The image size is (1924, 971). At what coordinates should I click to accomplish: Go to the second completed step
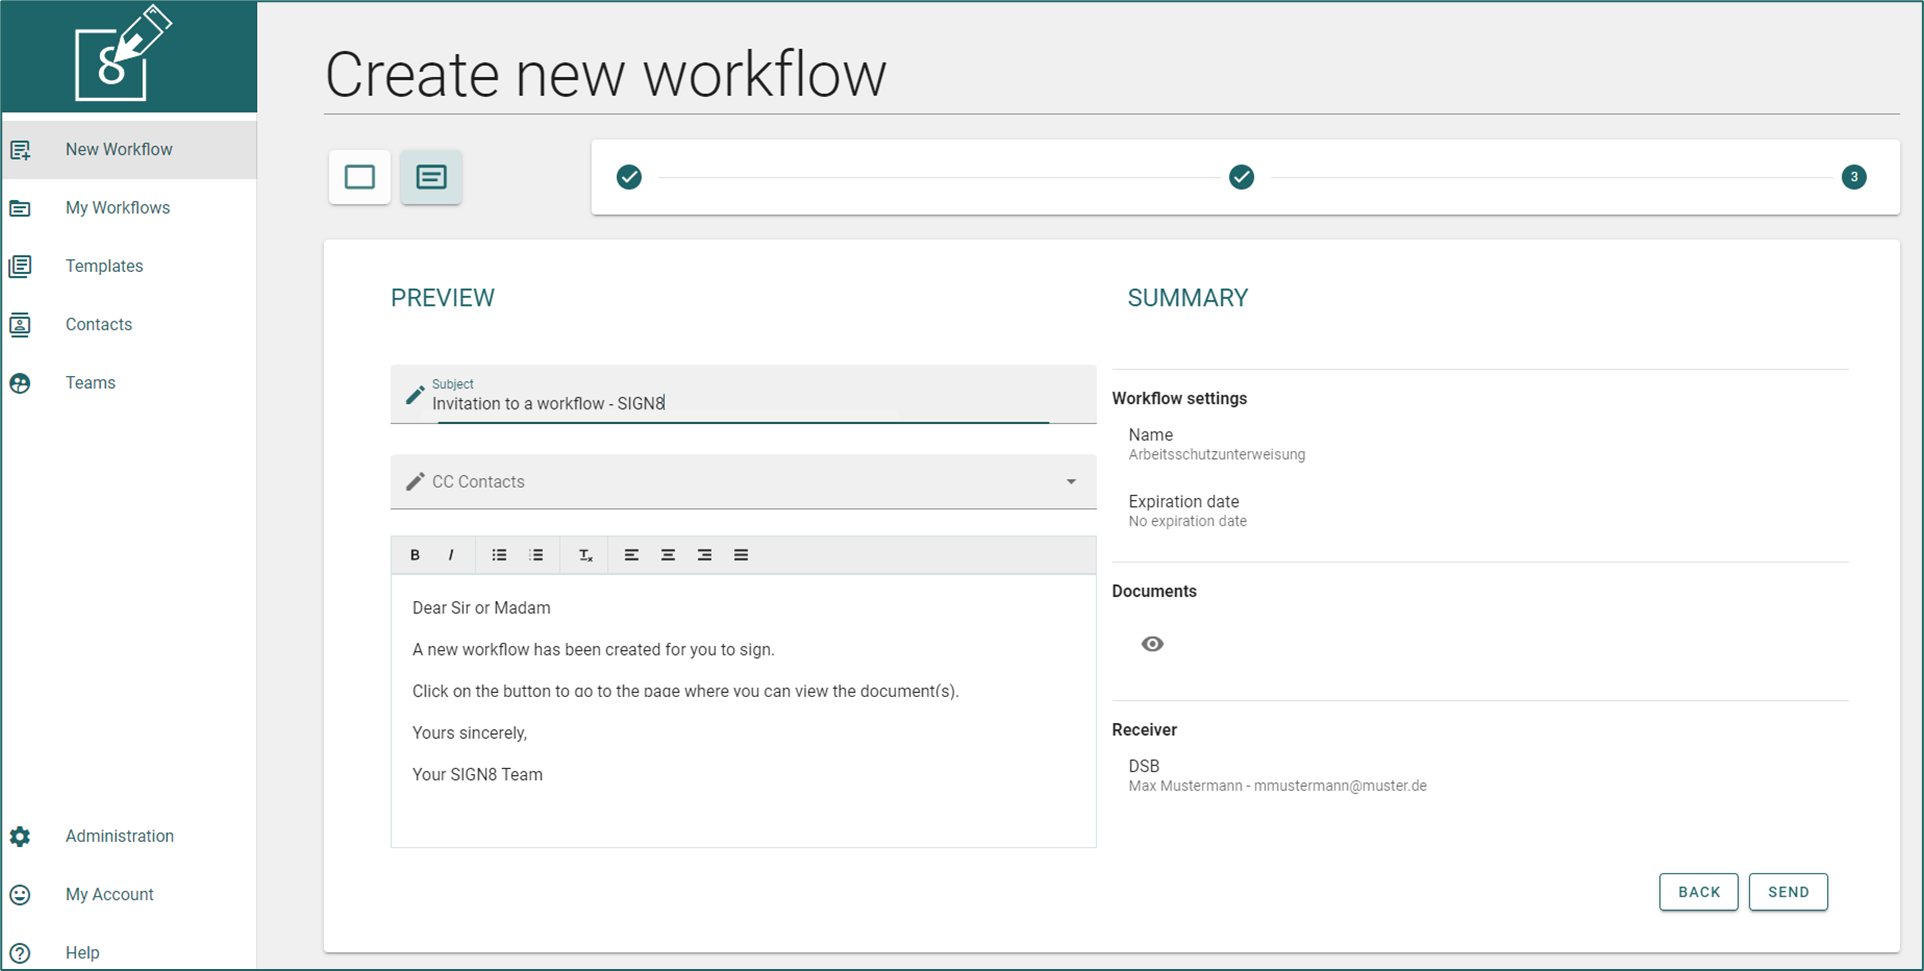pyautogui.click(x=1241, y=177)
